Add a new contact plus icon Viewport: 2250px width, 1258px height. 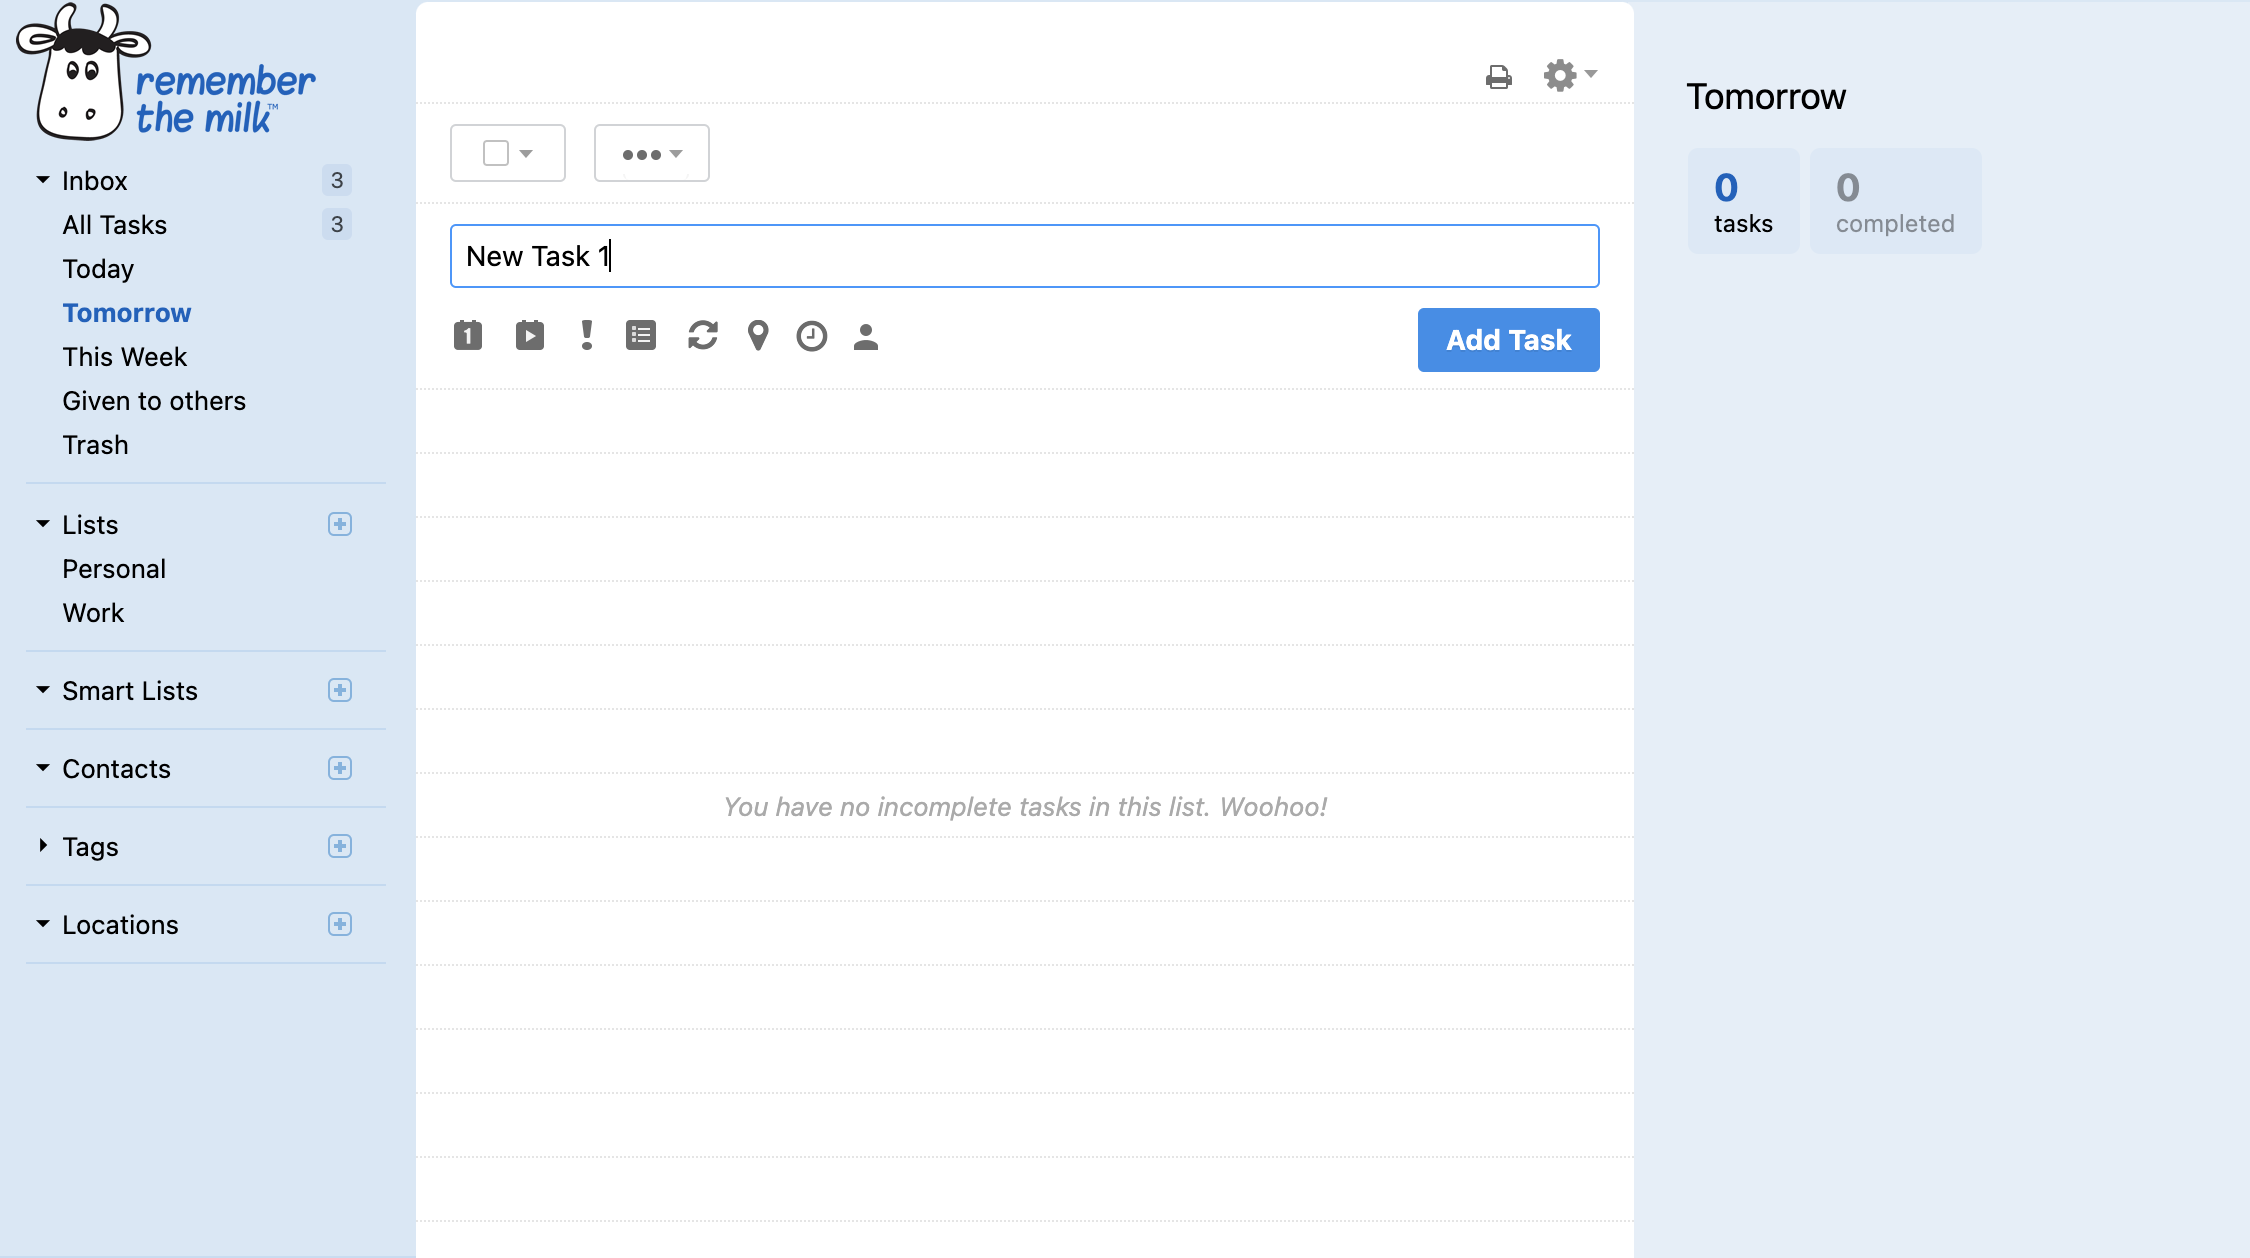point(340,768)
